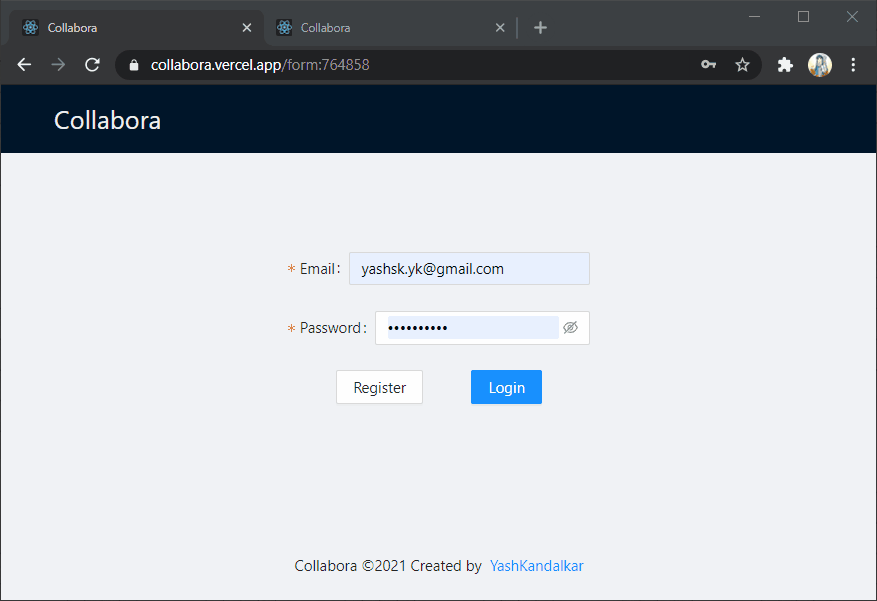Click the Register button
This screenshot has height=601, width=877.
(x=379, y=387)
